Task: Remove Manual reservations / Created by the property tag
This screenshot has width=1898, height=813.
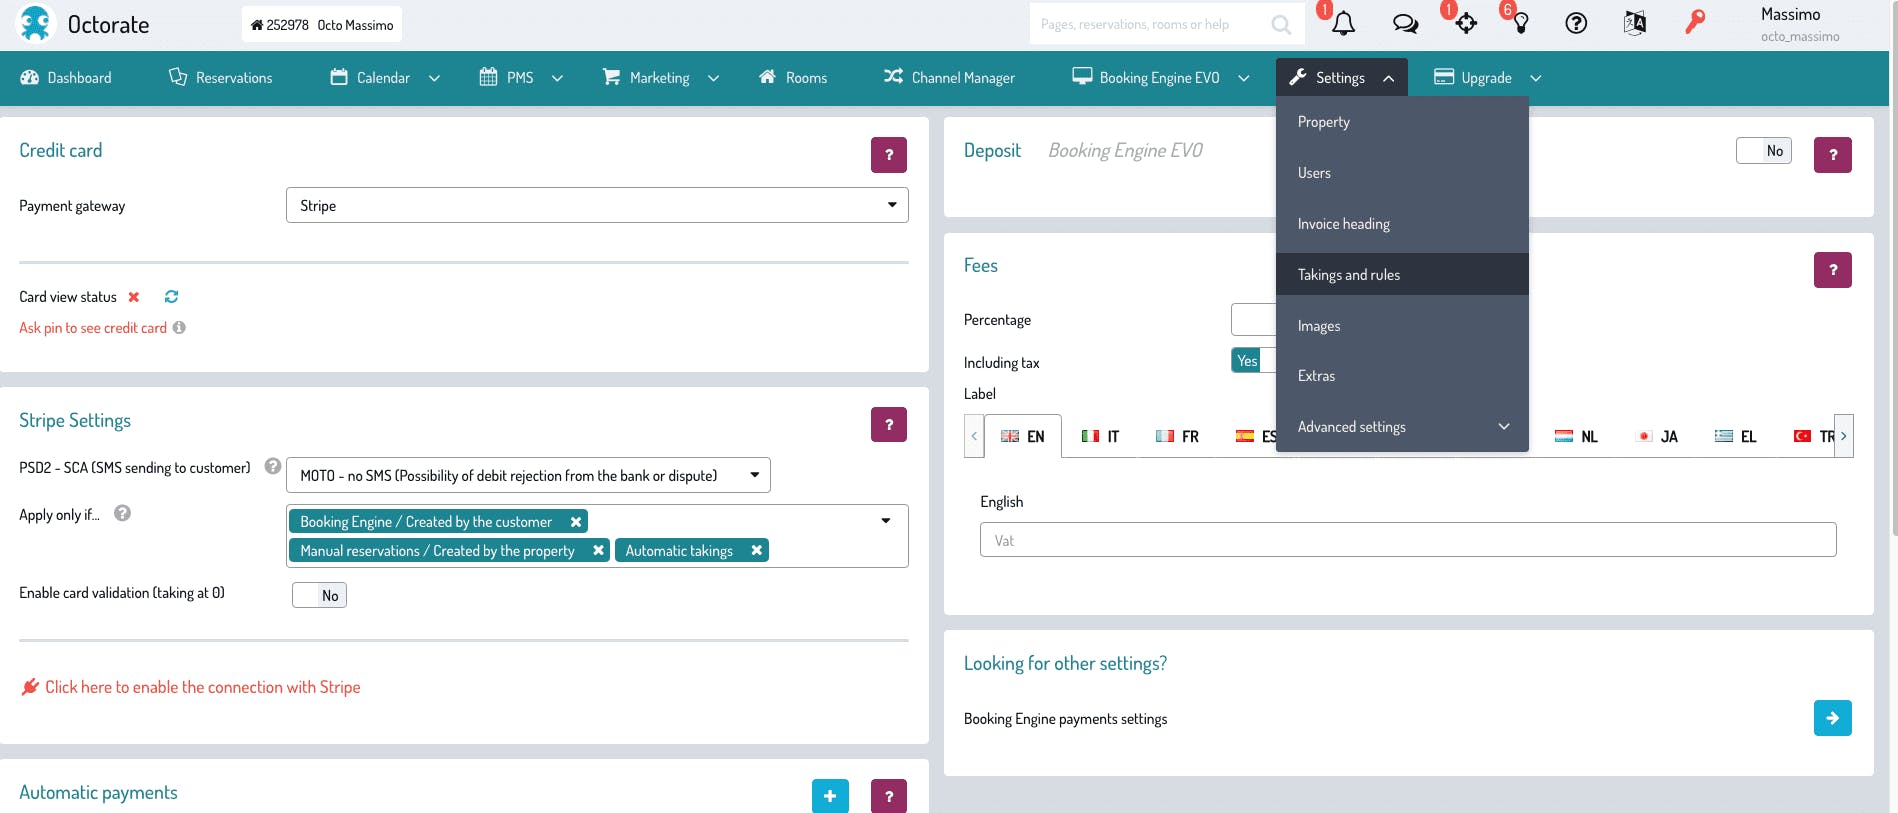Action: pyautogui.click(x=598, y=550)
